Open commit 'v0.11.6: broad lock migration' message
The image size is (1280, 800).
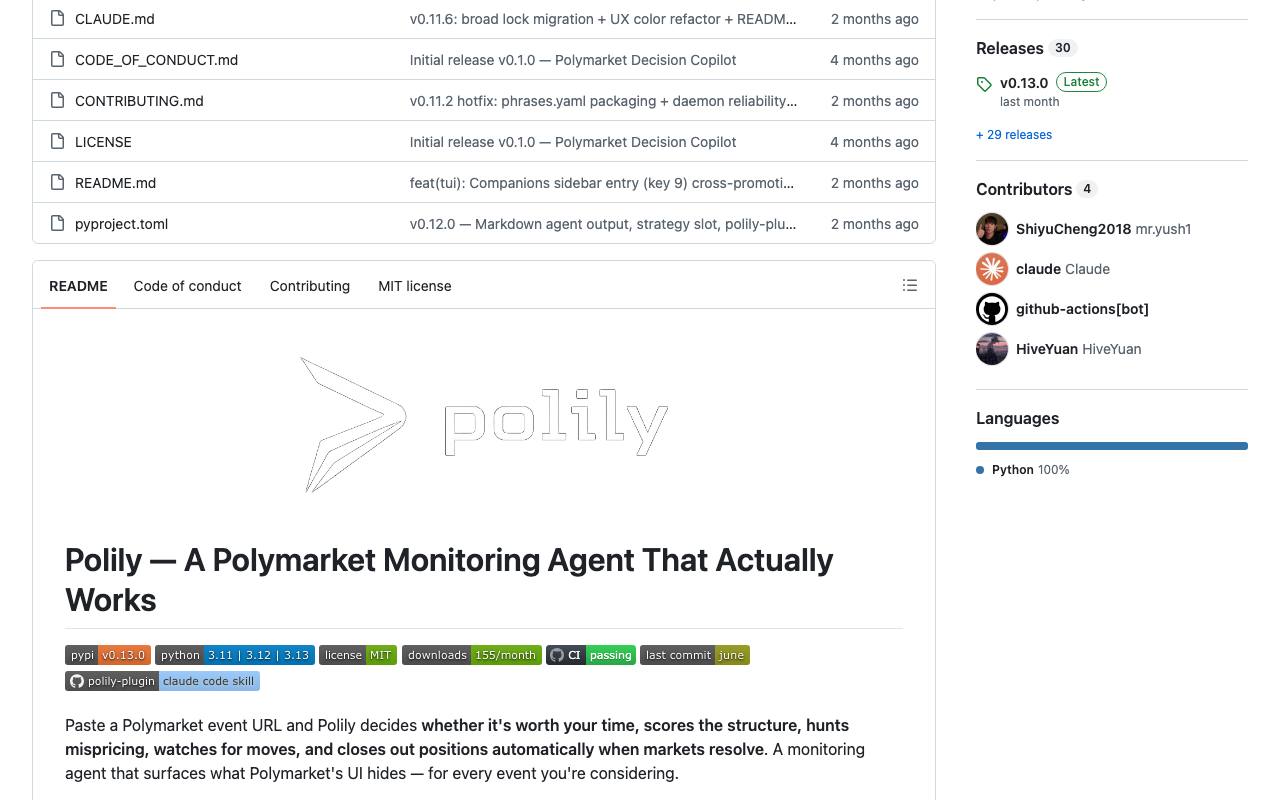click(604, 19)
